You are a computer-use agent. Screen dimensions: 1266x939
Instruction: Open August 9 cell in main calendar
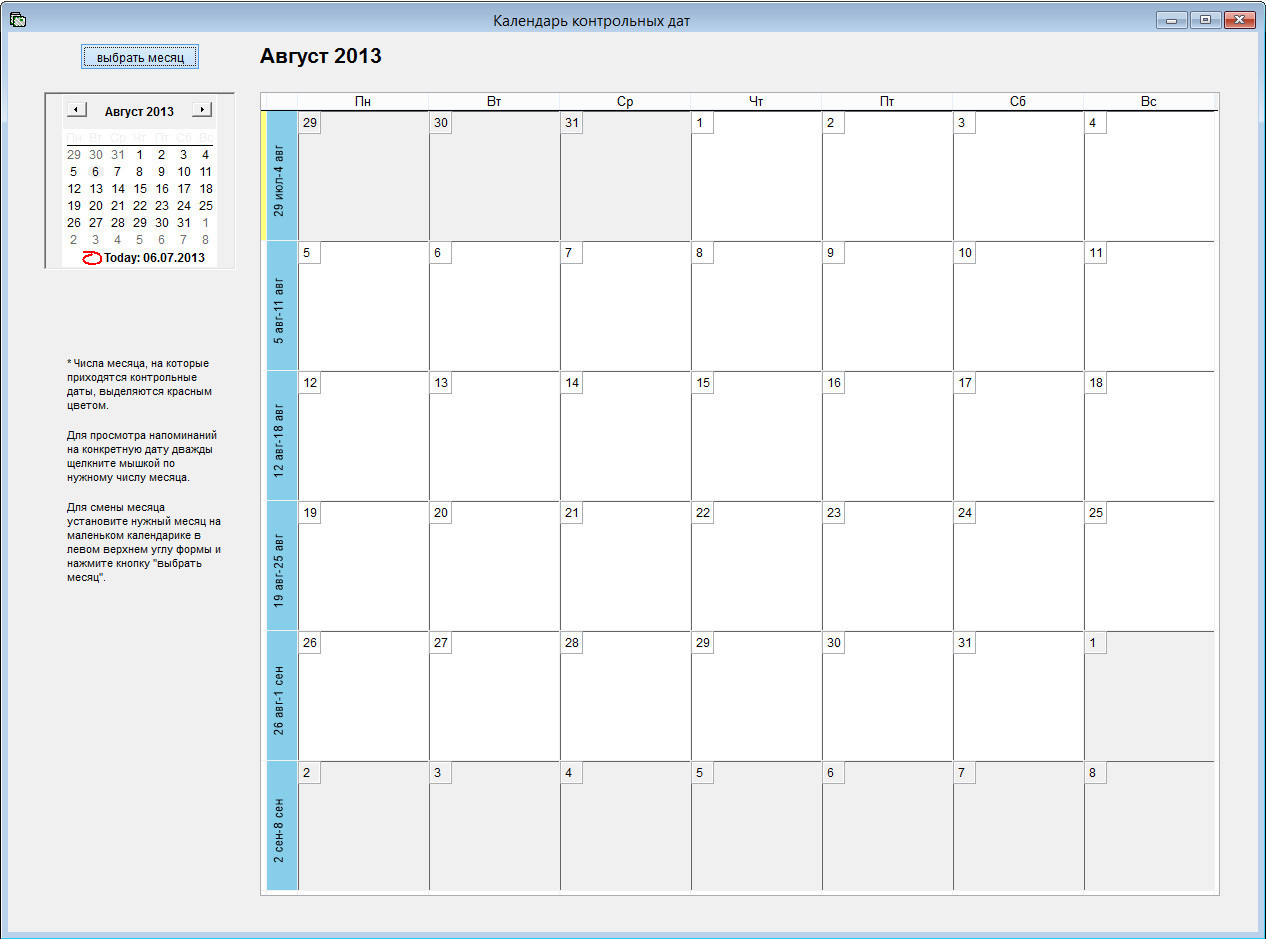coord(887,306)
